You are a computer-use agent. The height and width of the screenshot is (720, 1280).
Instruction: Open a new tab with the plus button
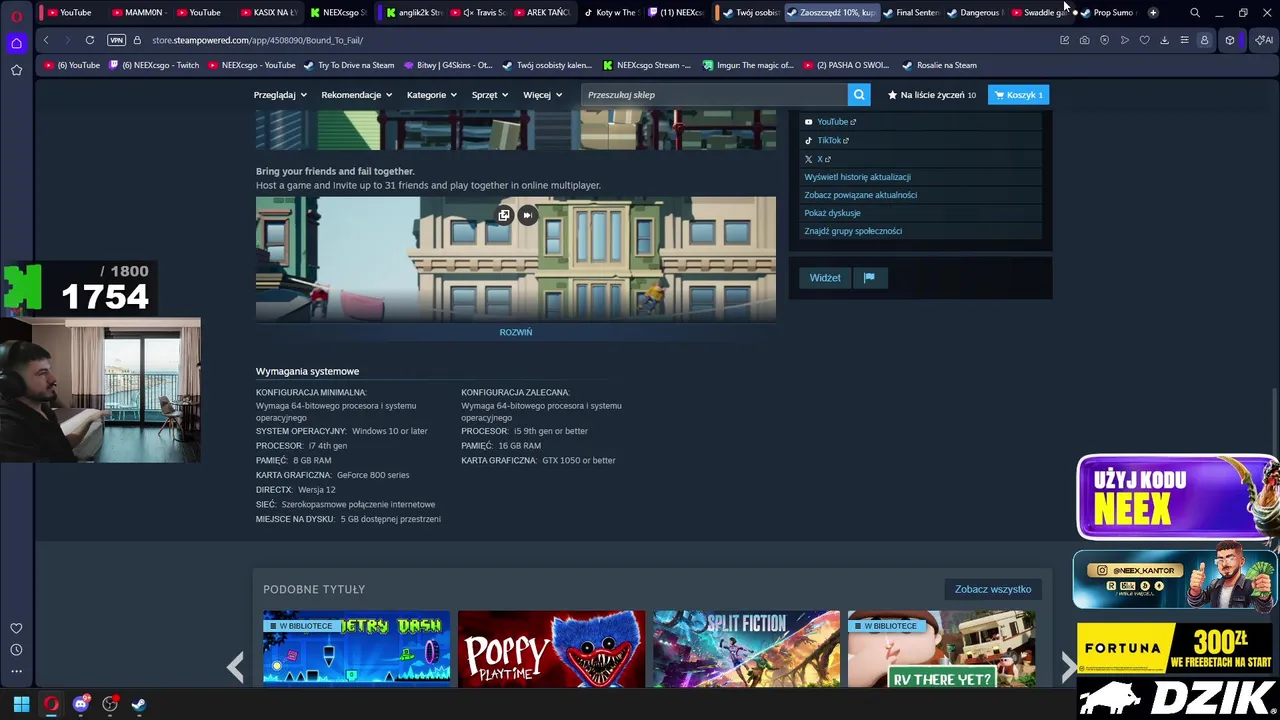1153,13
